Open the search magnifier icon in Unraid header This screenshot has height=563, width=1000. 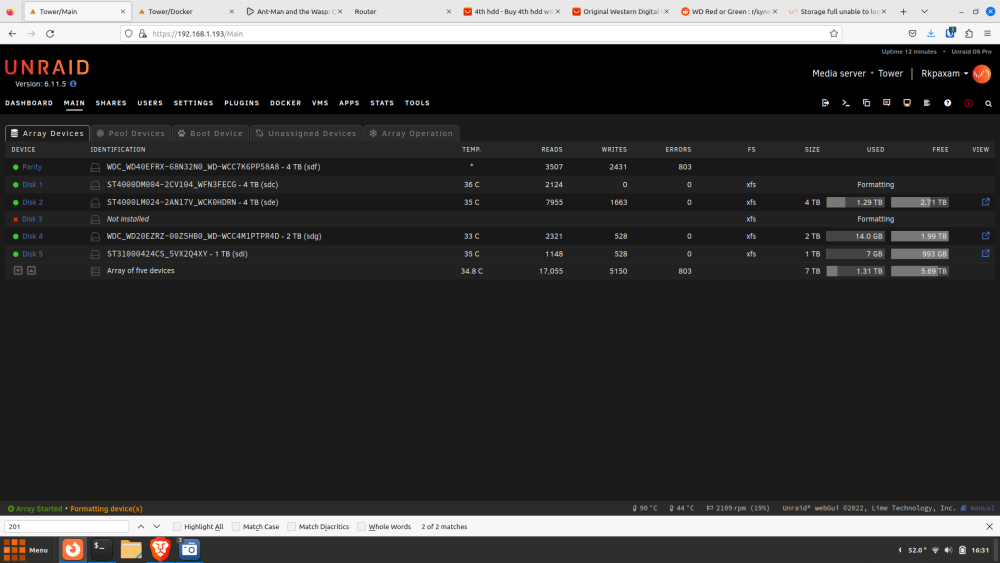point(989,103)
